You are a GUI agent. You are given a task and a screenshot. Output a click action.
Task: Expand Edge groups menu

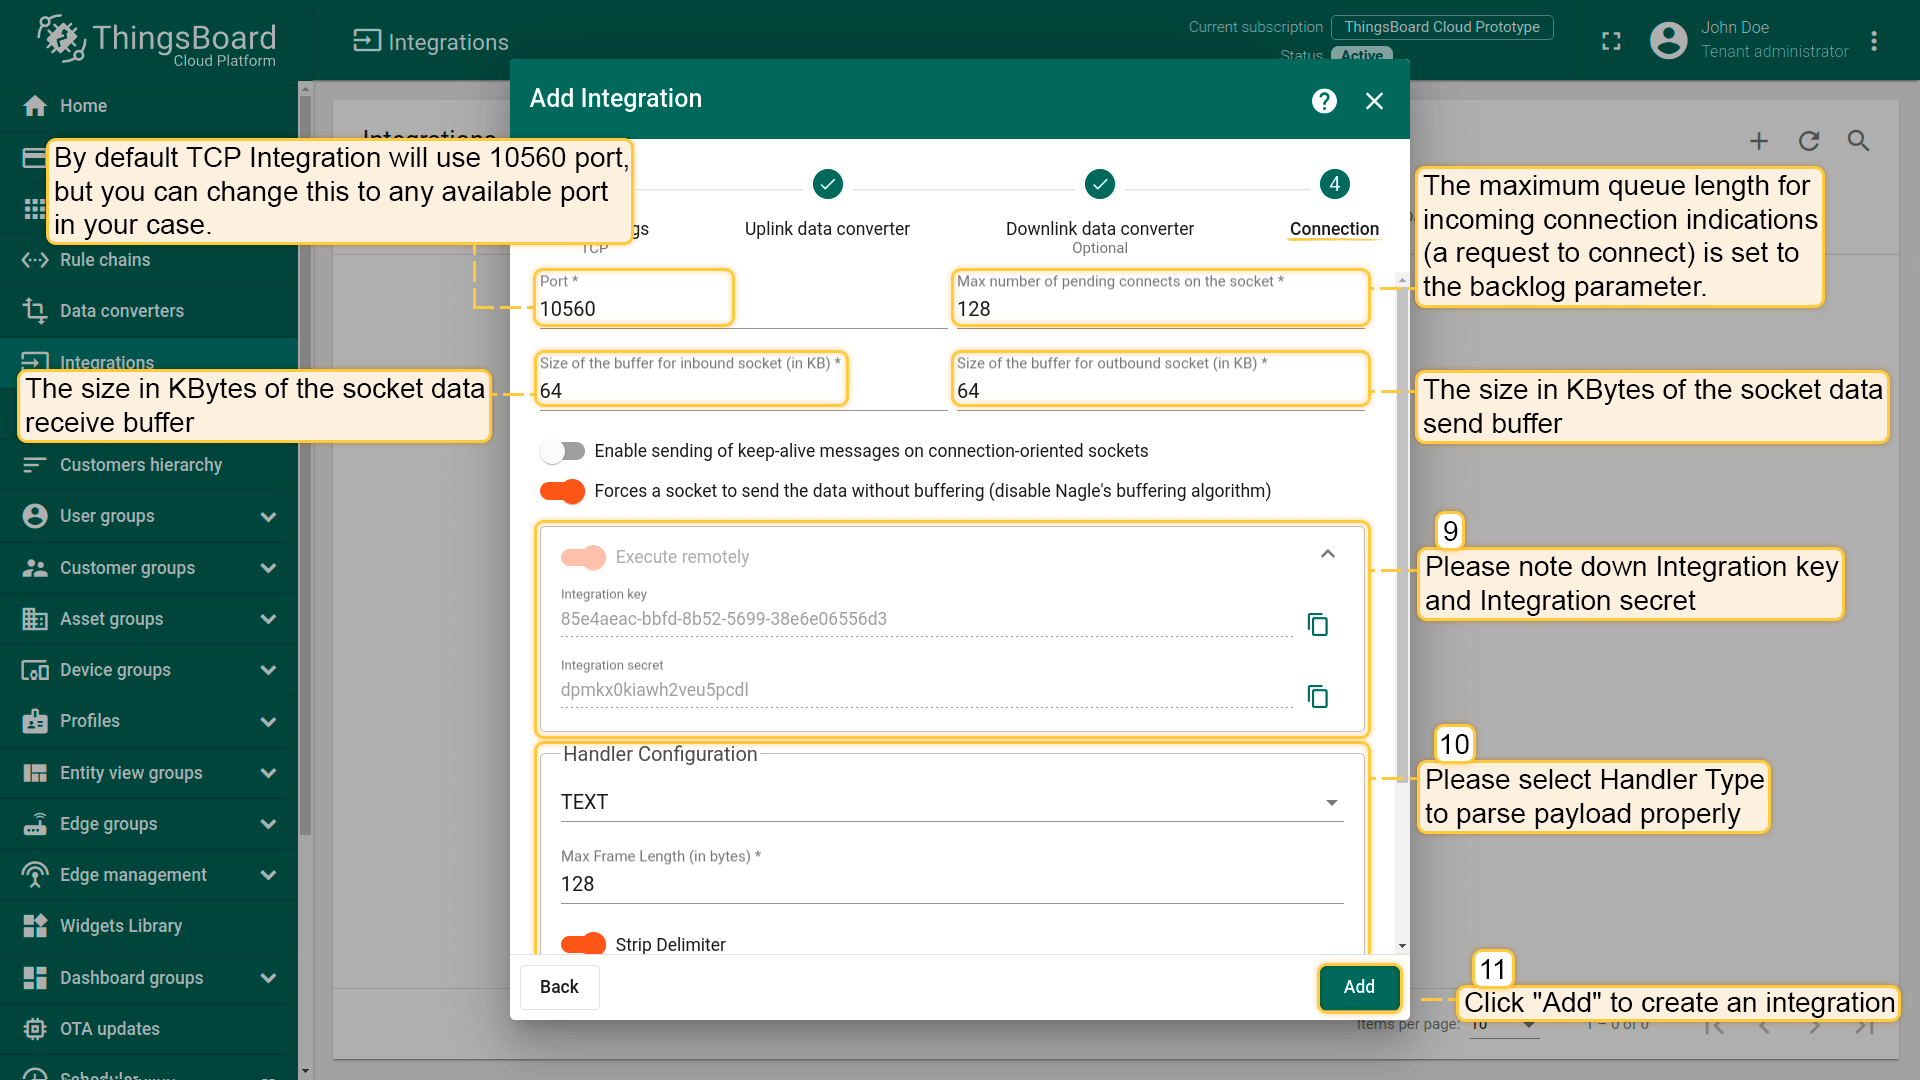pos(268,824)
